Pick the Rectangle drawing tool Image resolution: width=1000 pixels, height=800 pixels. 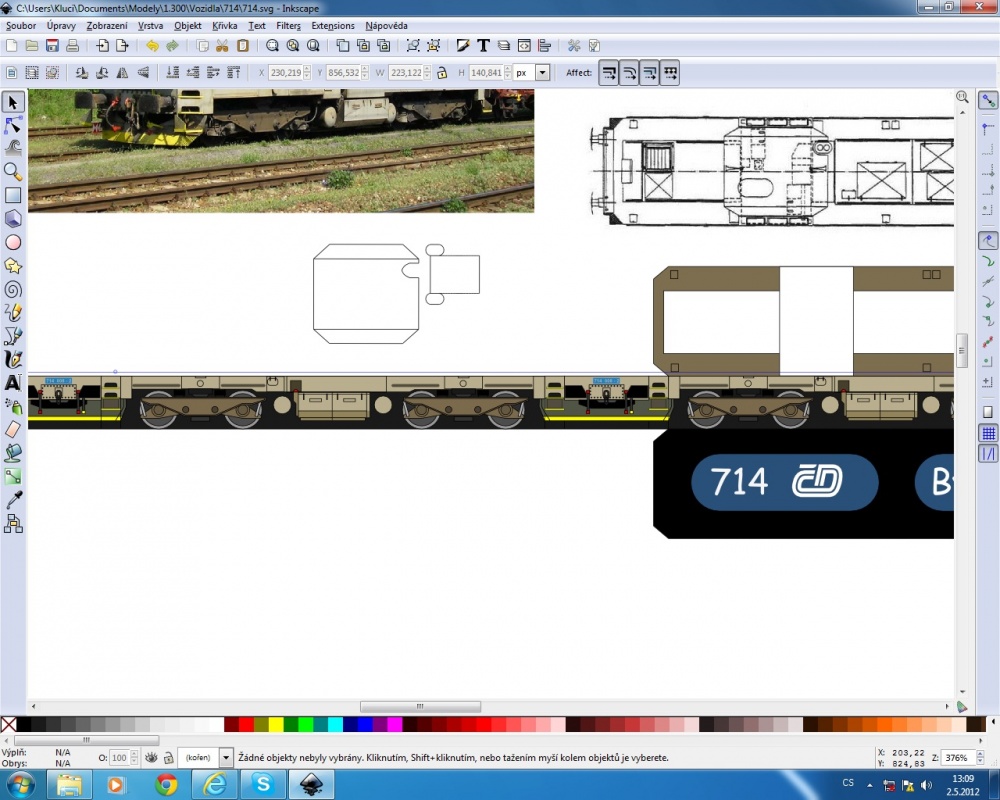click(13, 195)
